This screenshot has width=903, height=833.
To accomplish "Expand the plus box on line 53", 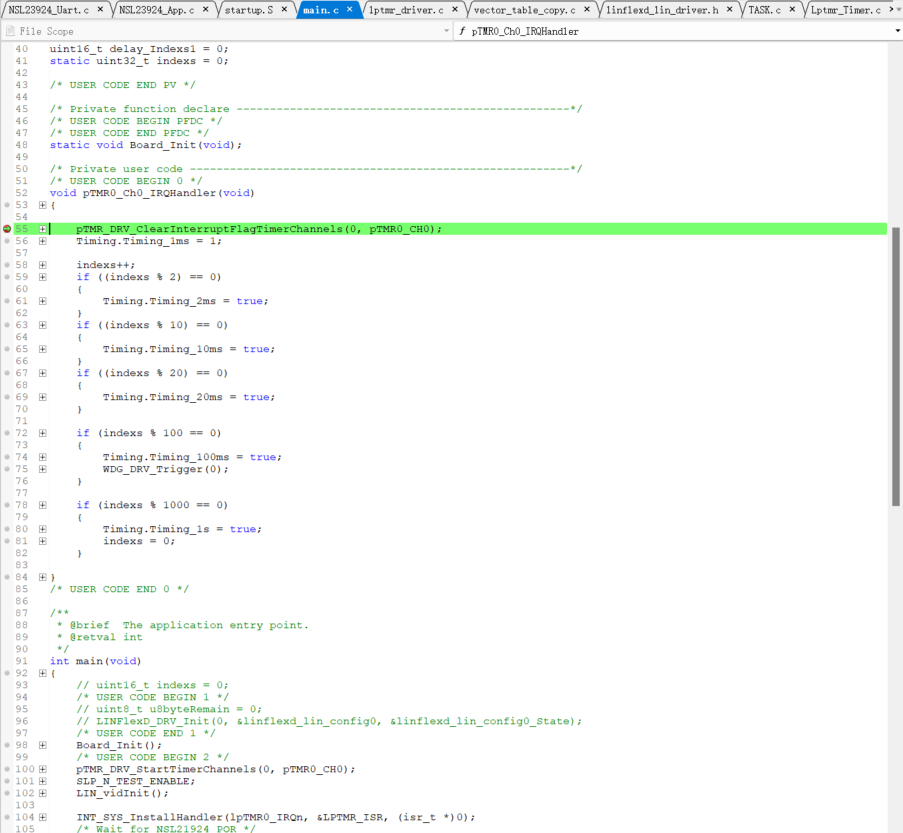I will click(x=42, y=205).
